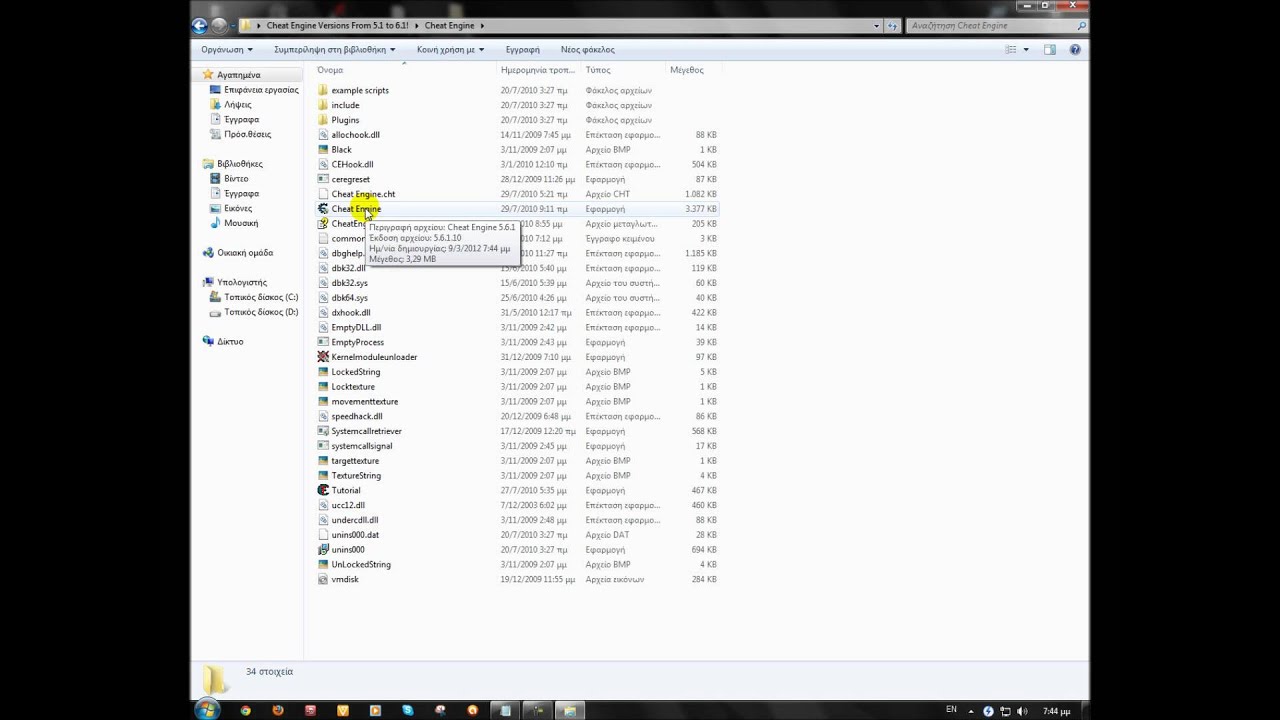Open the Βίντεο library

pos(236,179)
